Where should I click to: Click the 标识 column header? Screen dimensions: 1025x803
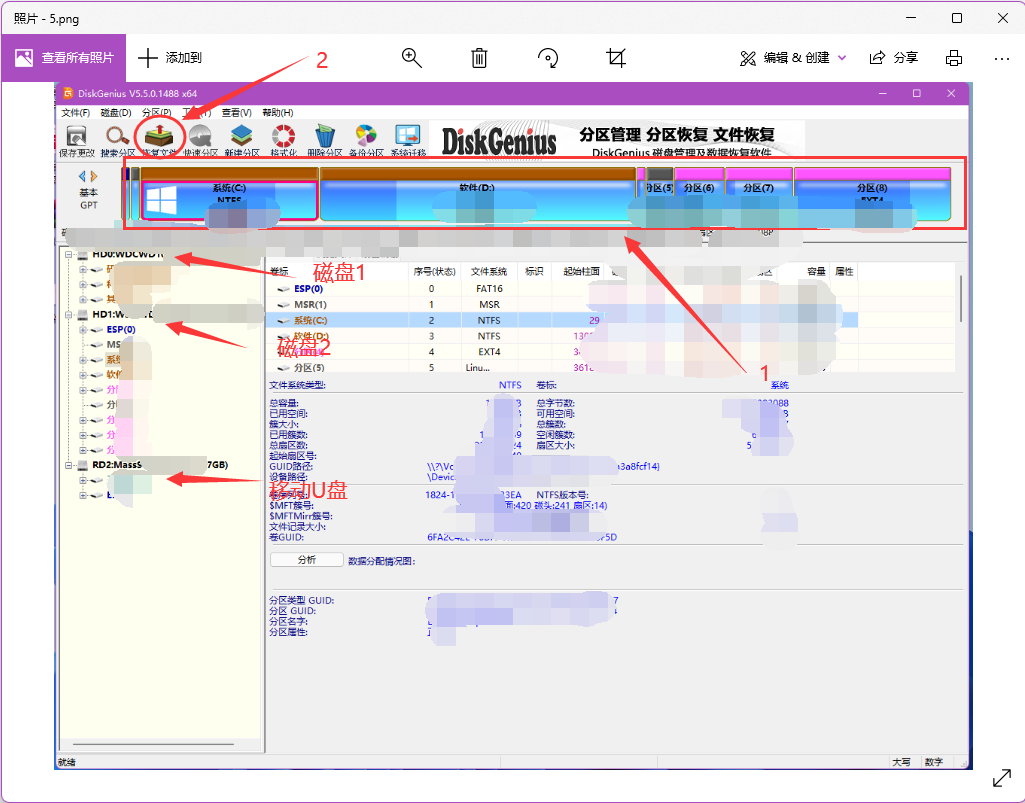(x=534, y=271)
